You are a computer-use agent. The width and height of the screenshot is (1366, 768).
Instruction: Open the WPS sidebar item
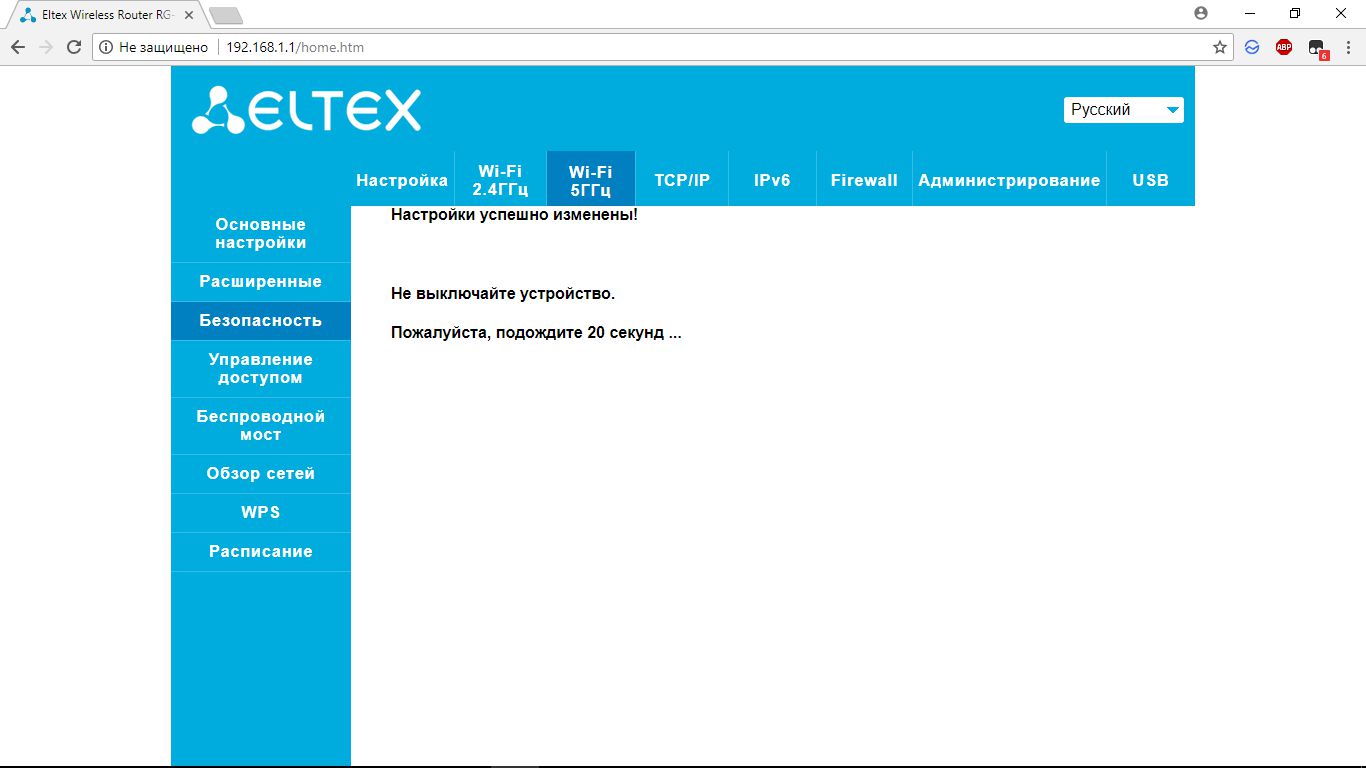tap(261, 513)
